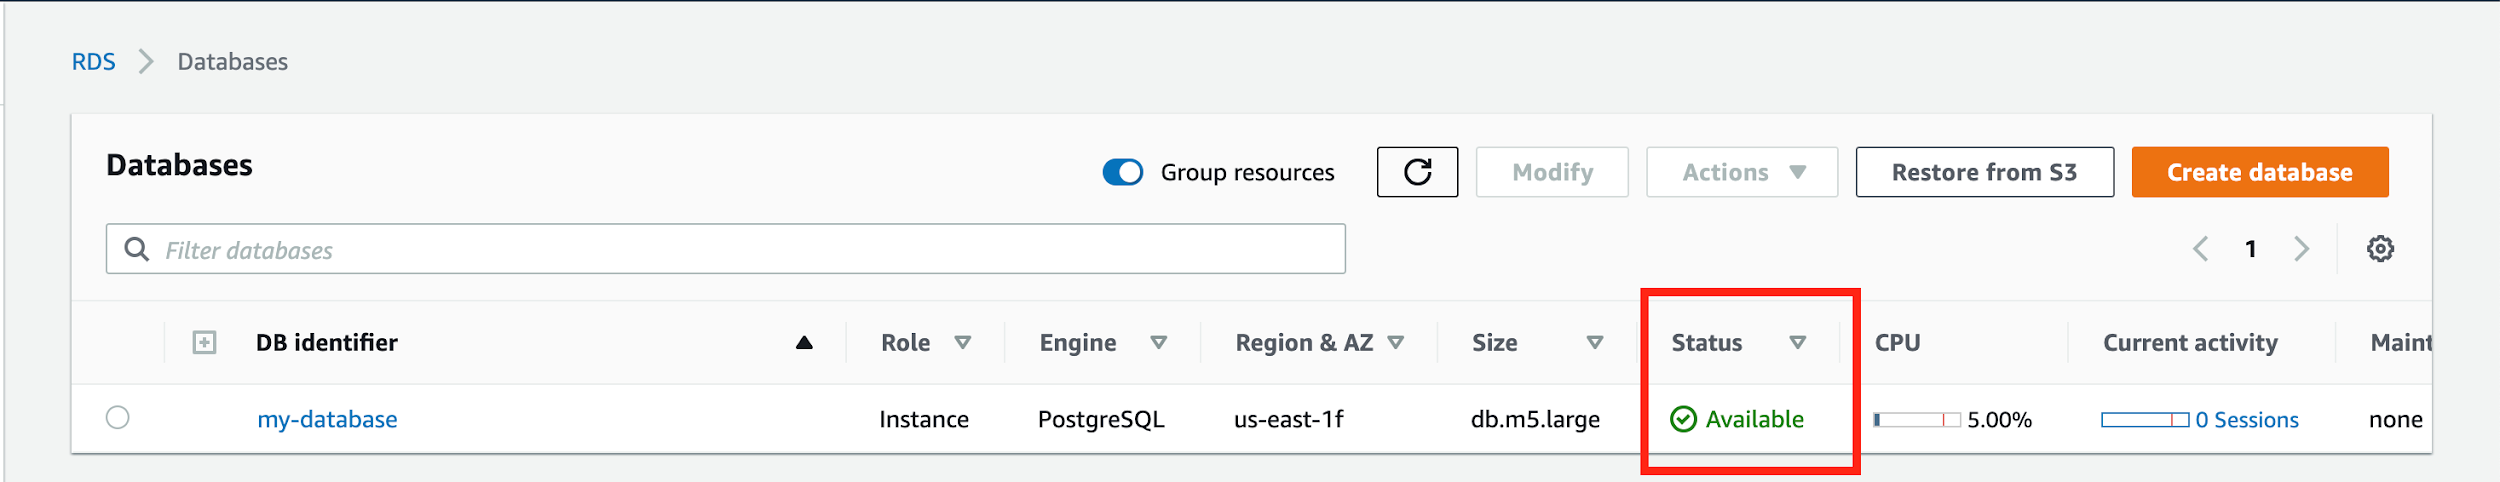Click the current activity sessions bar
Viewport: 2500px width, 482px height.
(x=2145, y=420)
